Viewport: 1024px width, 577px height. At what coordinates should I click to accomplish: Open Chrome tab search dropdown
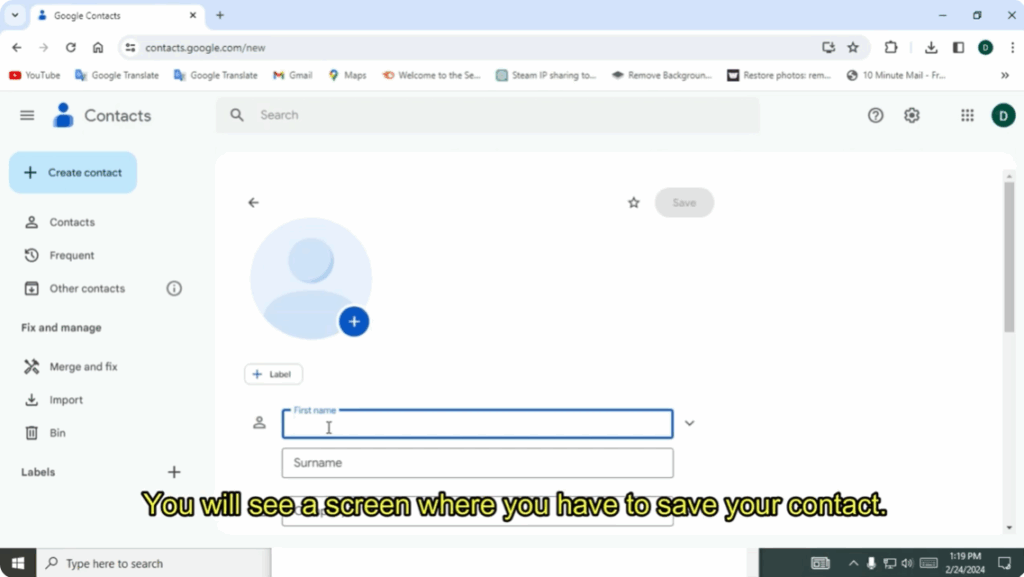click(15, 15)
